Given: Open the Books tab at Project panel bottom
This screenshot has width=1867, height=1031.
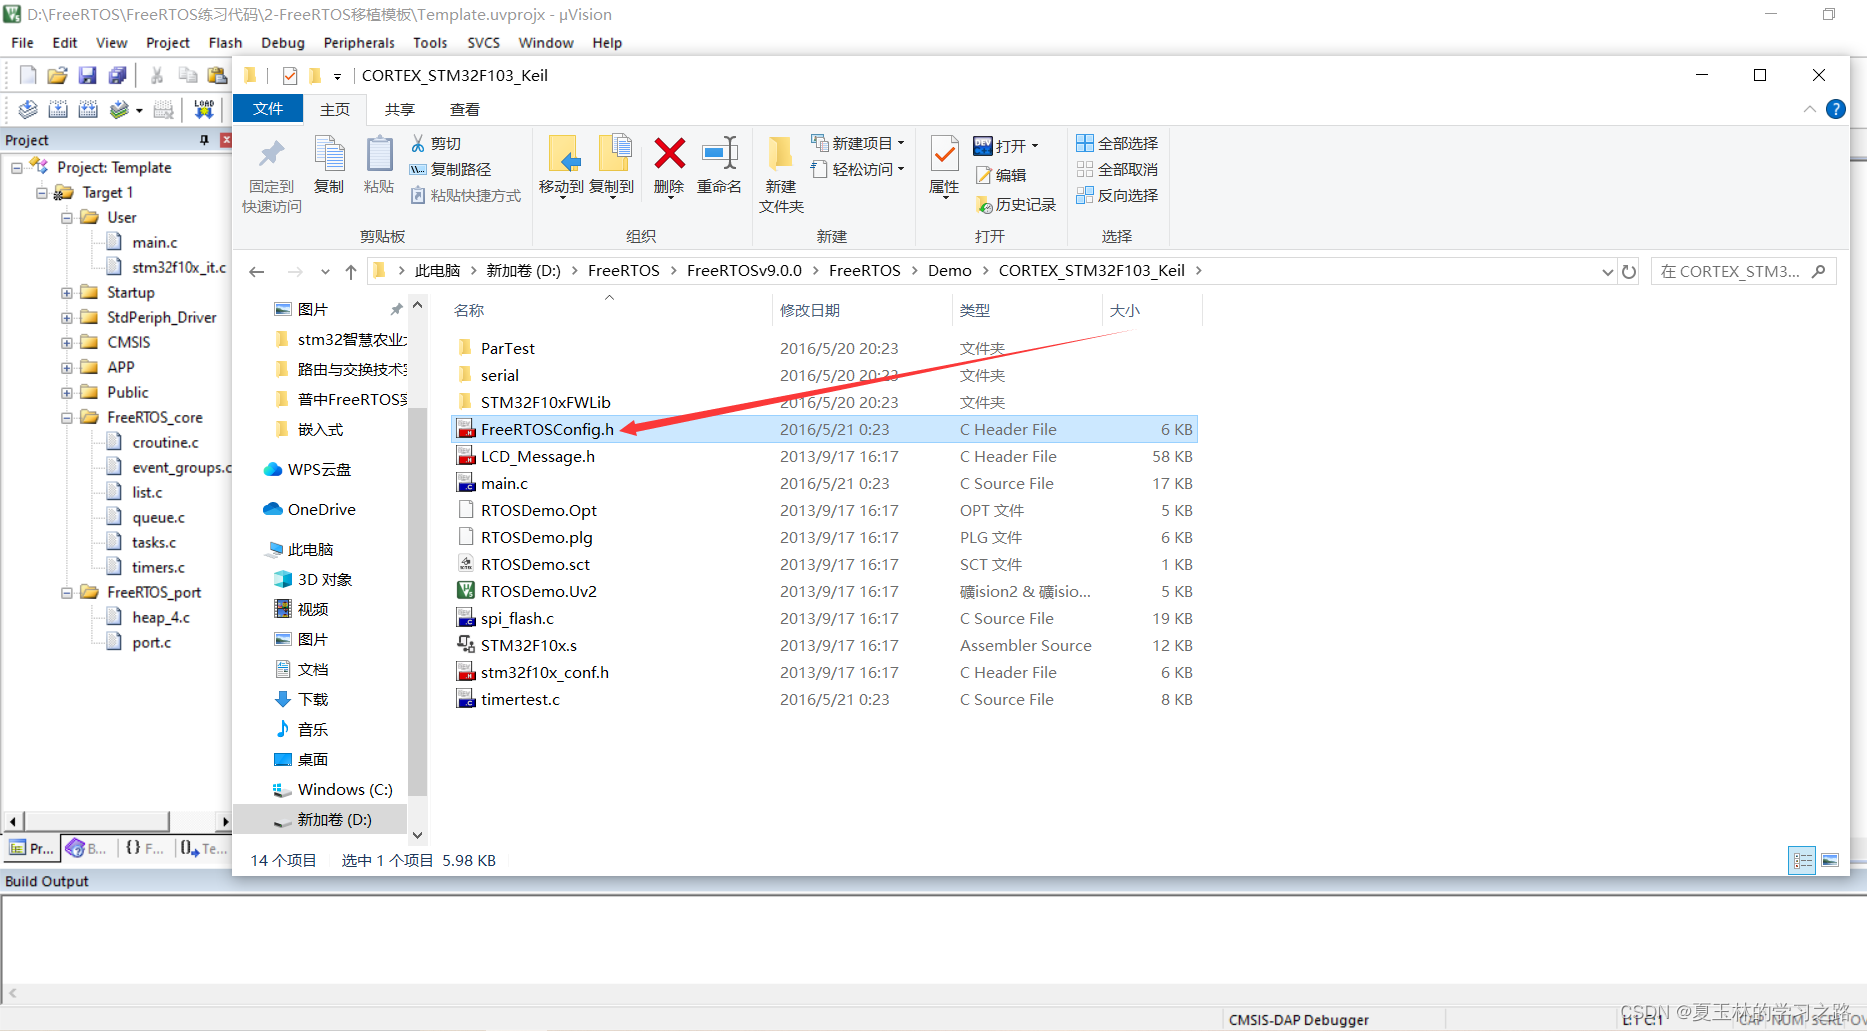Looking at the screenshot, I should (87, 848).
